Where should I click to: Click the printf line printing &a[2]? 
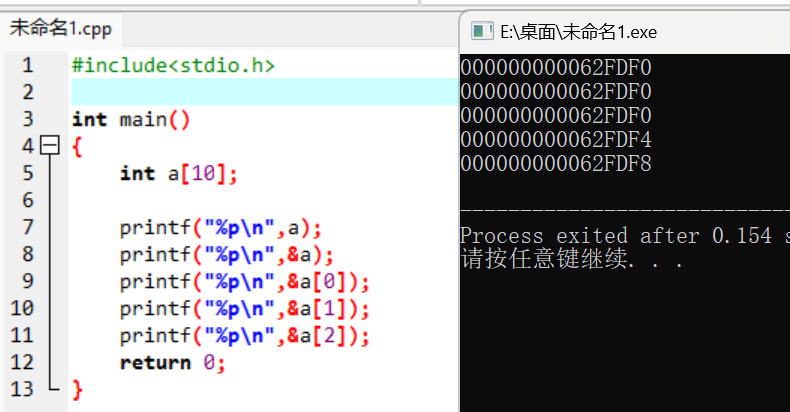click(x=245, y=336)
